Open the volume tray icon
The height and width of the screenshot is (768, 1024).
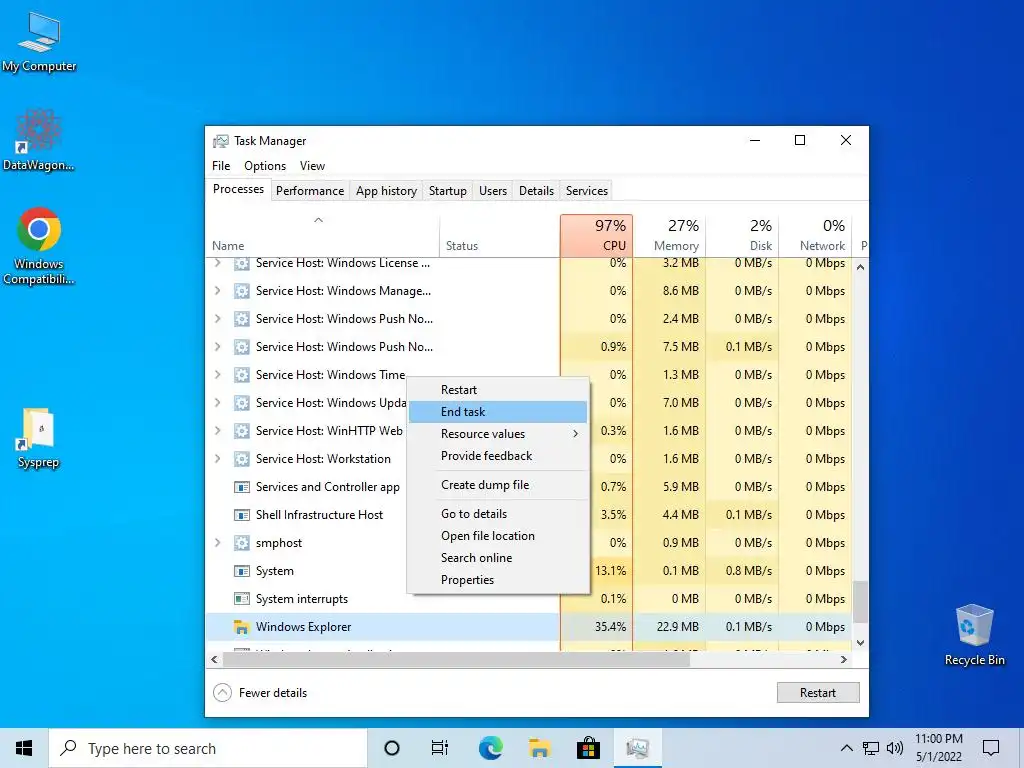(x=895, y=748)
